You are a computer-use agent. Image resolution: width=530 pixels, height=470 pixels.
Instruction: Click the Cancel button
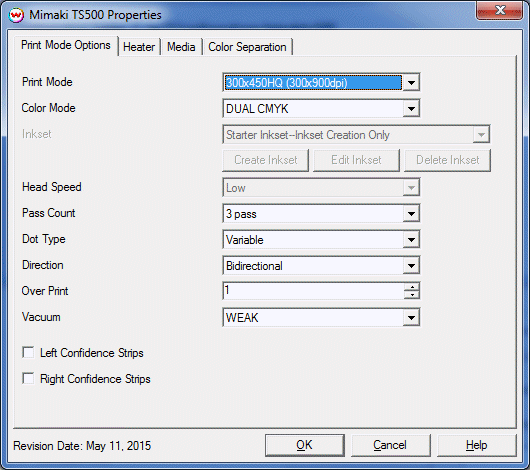pyautogui.click(x=390, y=445)
